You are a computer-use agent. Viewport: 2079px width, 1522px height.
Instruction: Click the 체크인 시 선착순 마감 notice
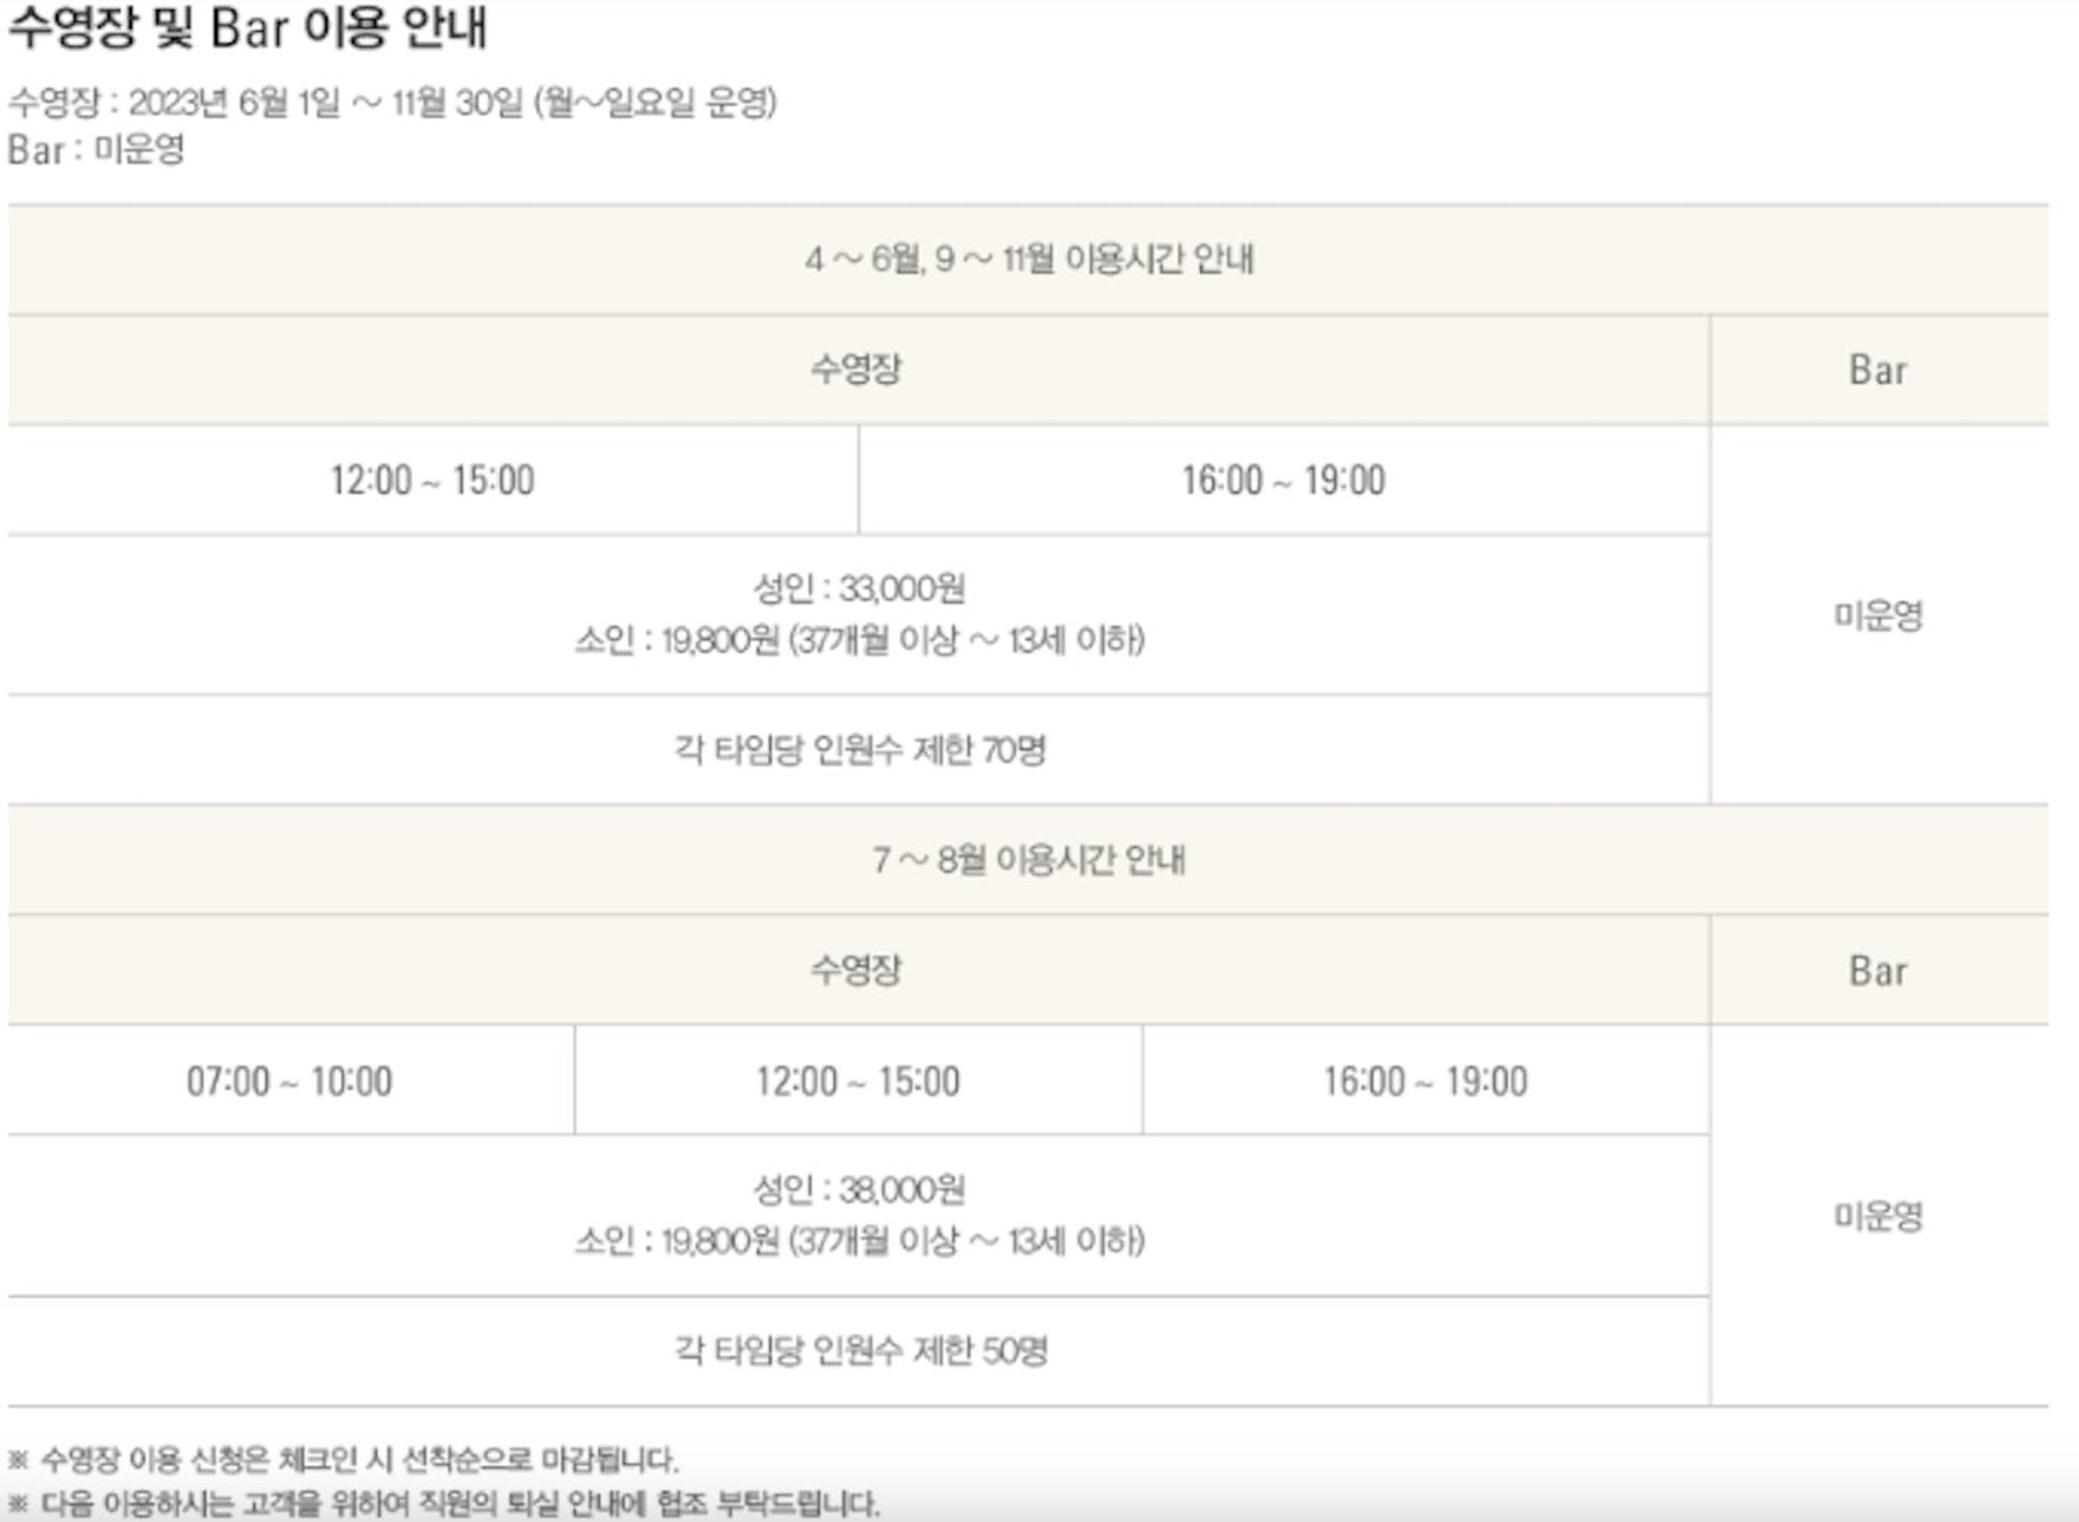[358, 1460]
